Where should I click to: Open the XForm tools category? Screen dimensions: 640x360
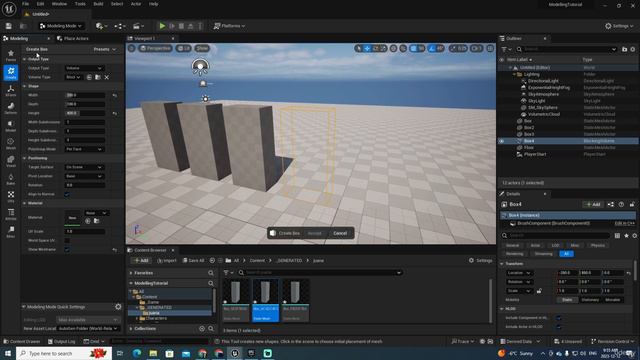(11, 91)
